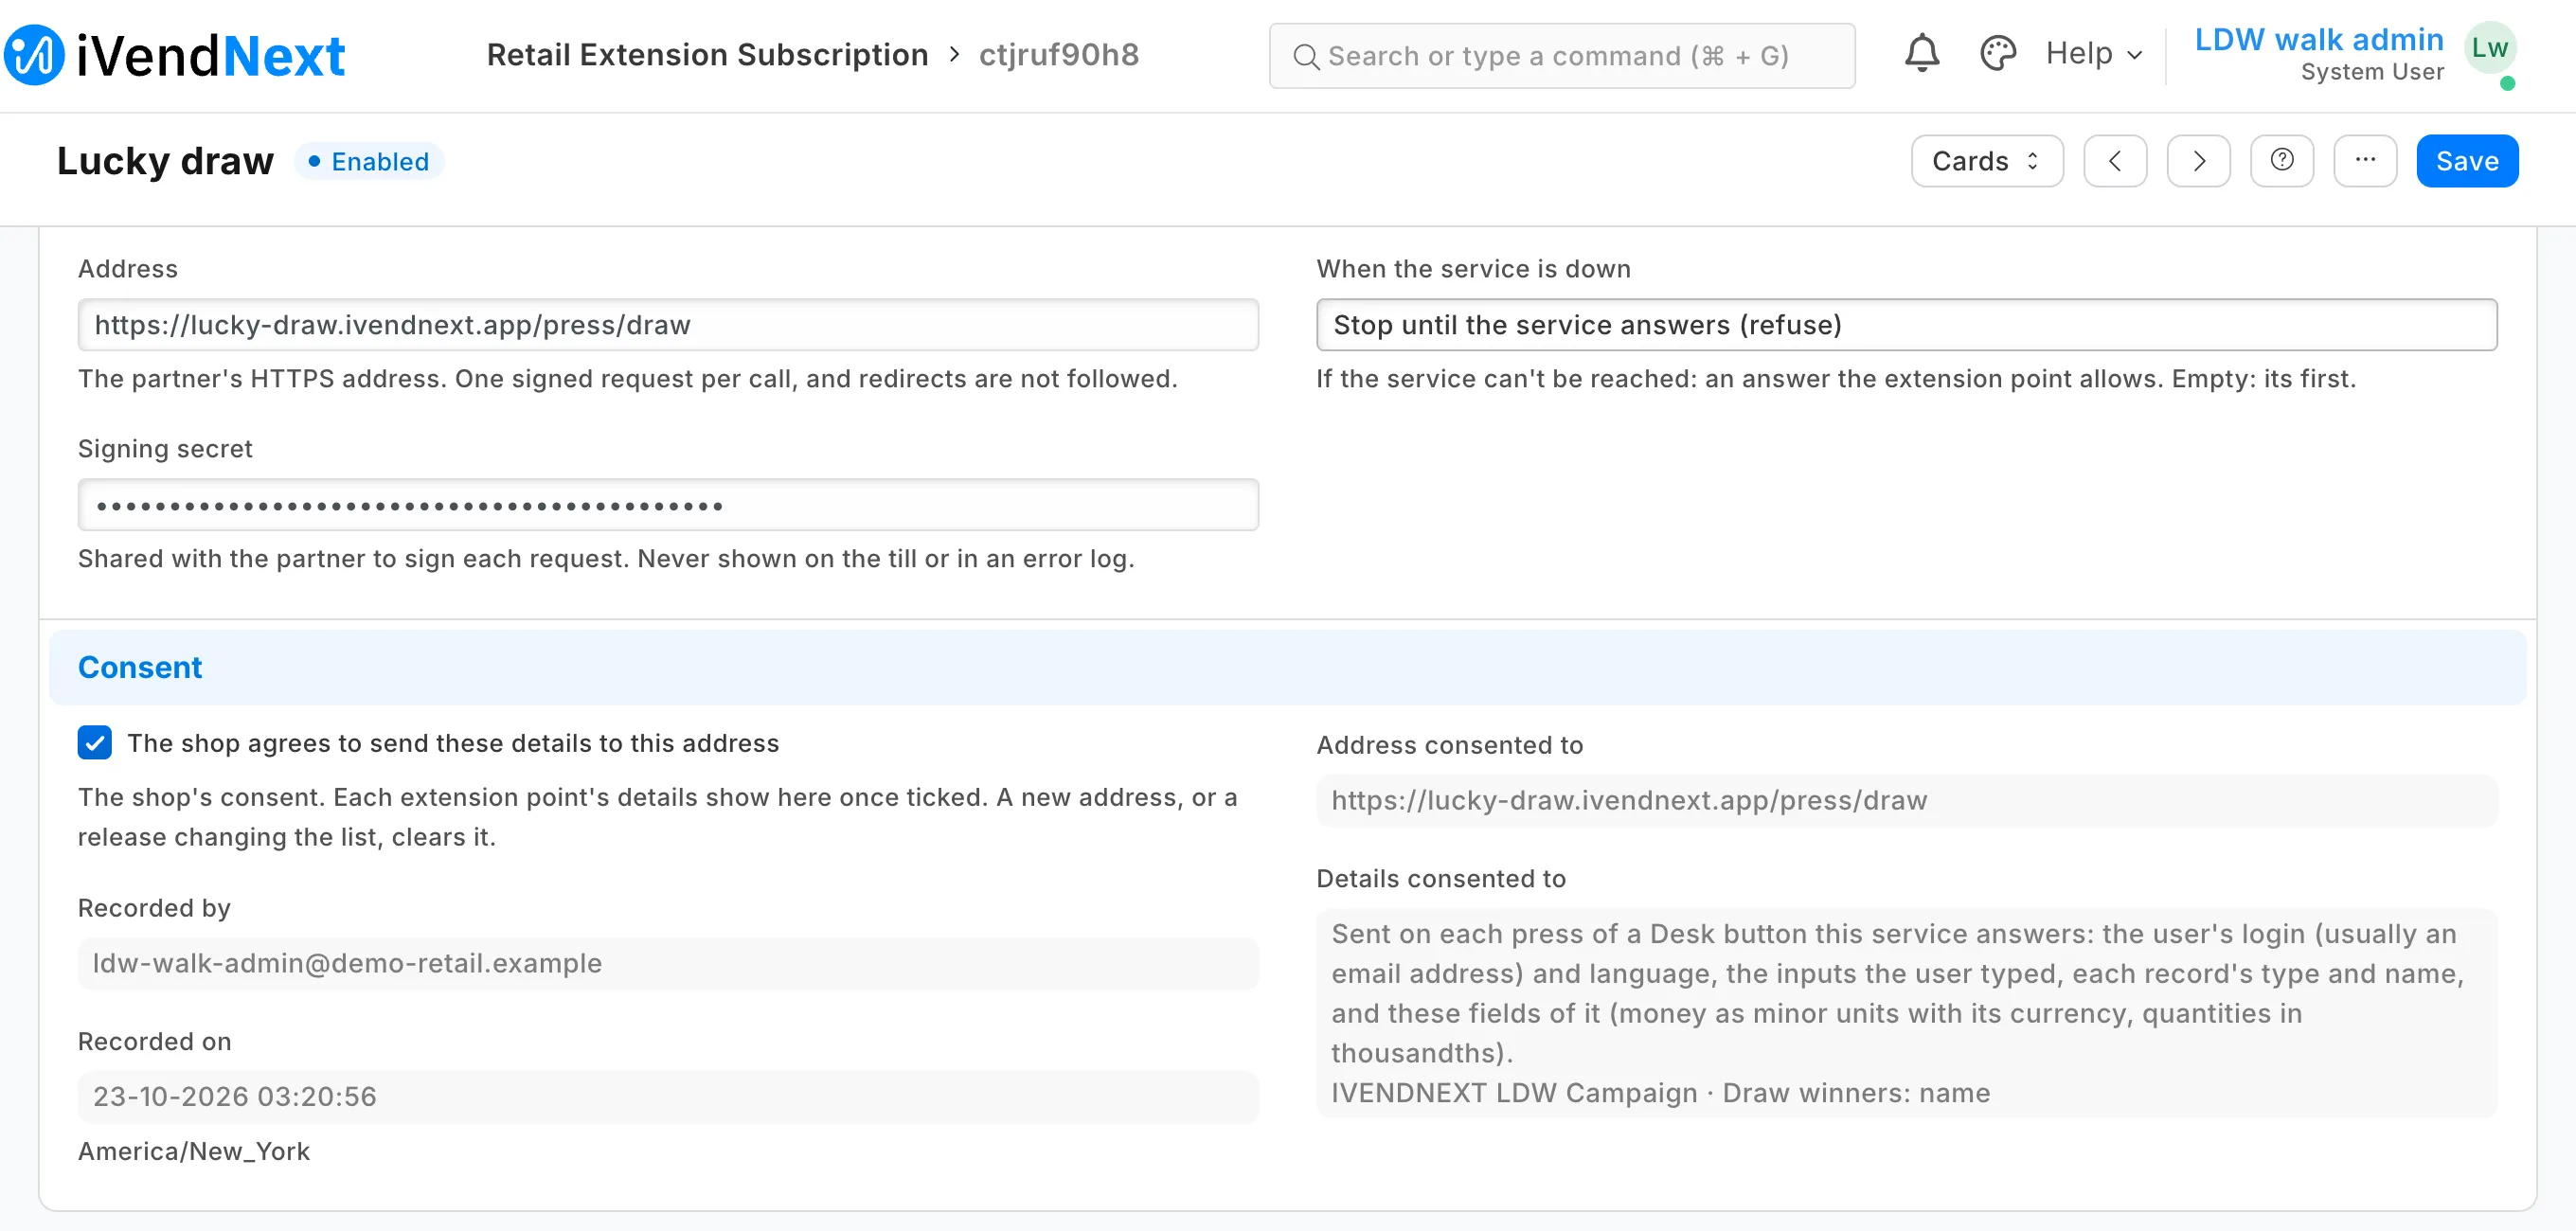Open the three-dots more menu
Viewport: 2576px width, 1231px height.
tap(2365, 161)
